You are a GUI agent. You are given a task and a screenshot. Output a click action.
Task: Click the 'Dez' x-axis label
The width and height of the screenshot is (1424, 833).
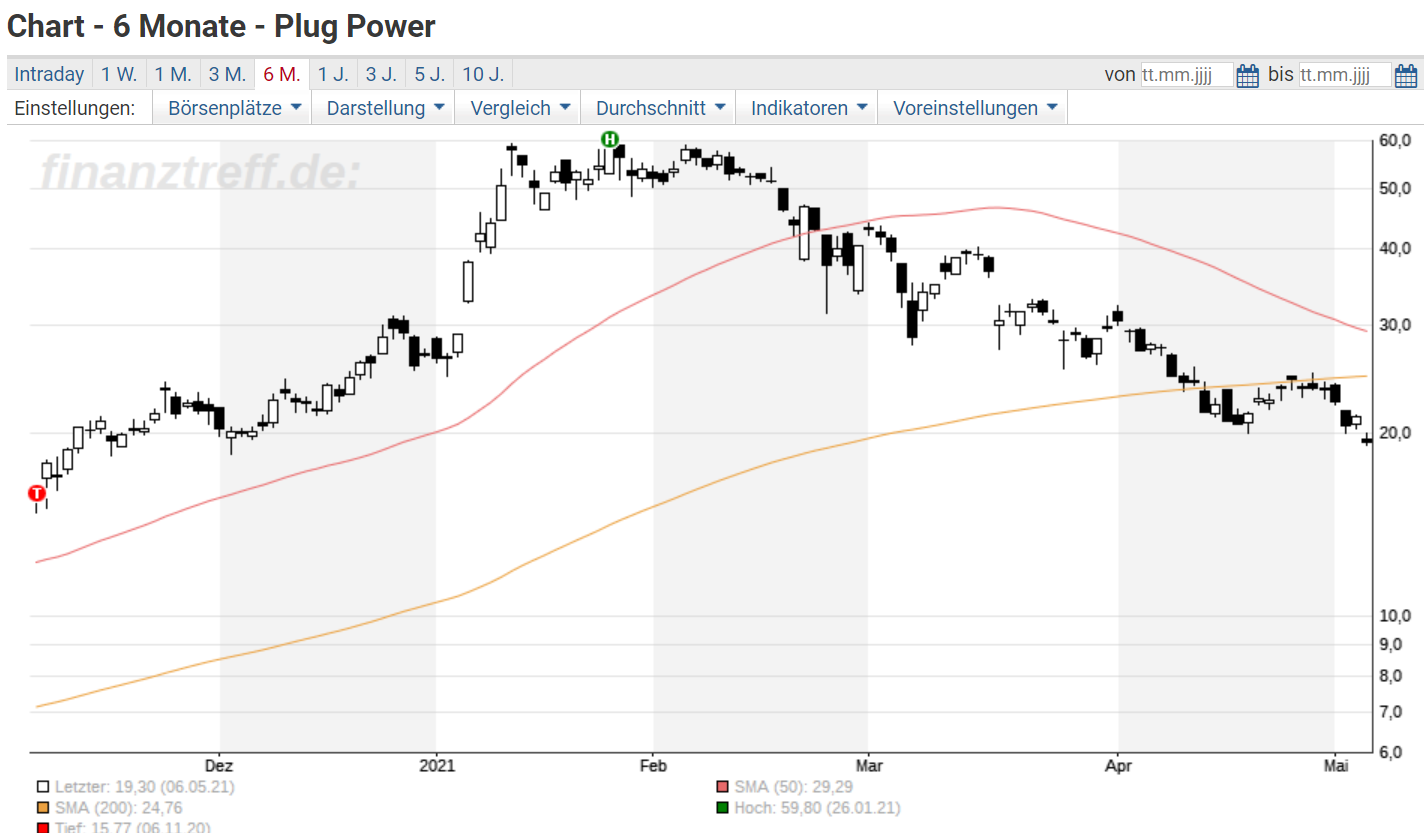pos(220,766)
